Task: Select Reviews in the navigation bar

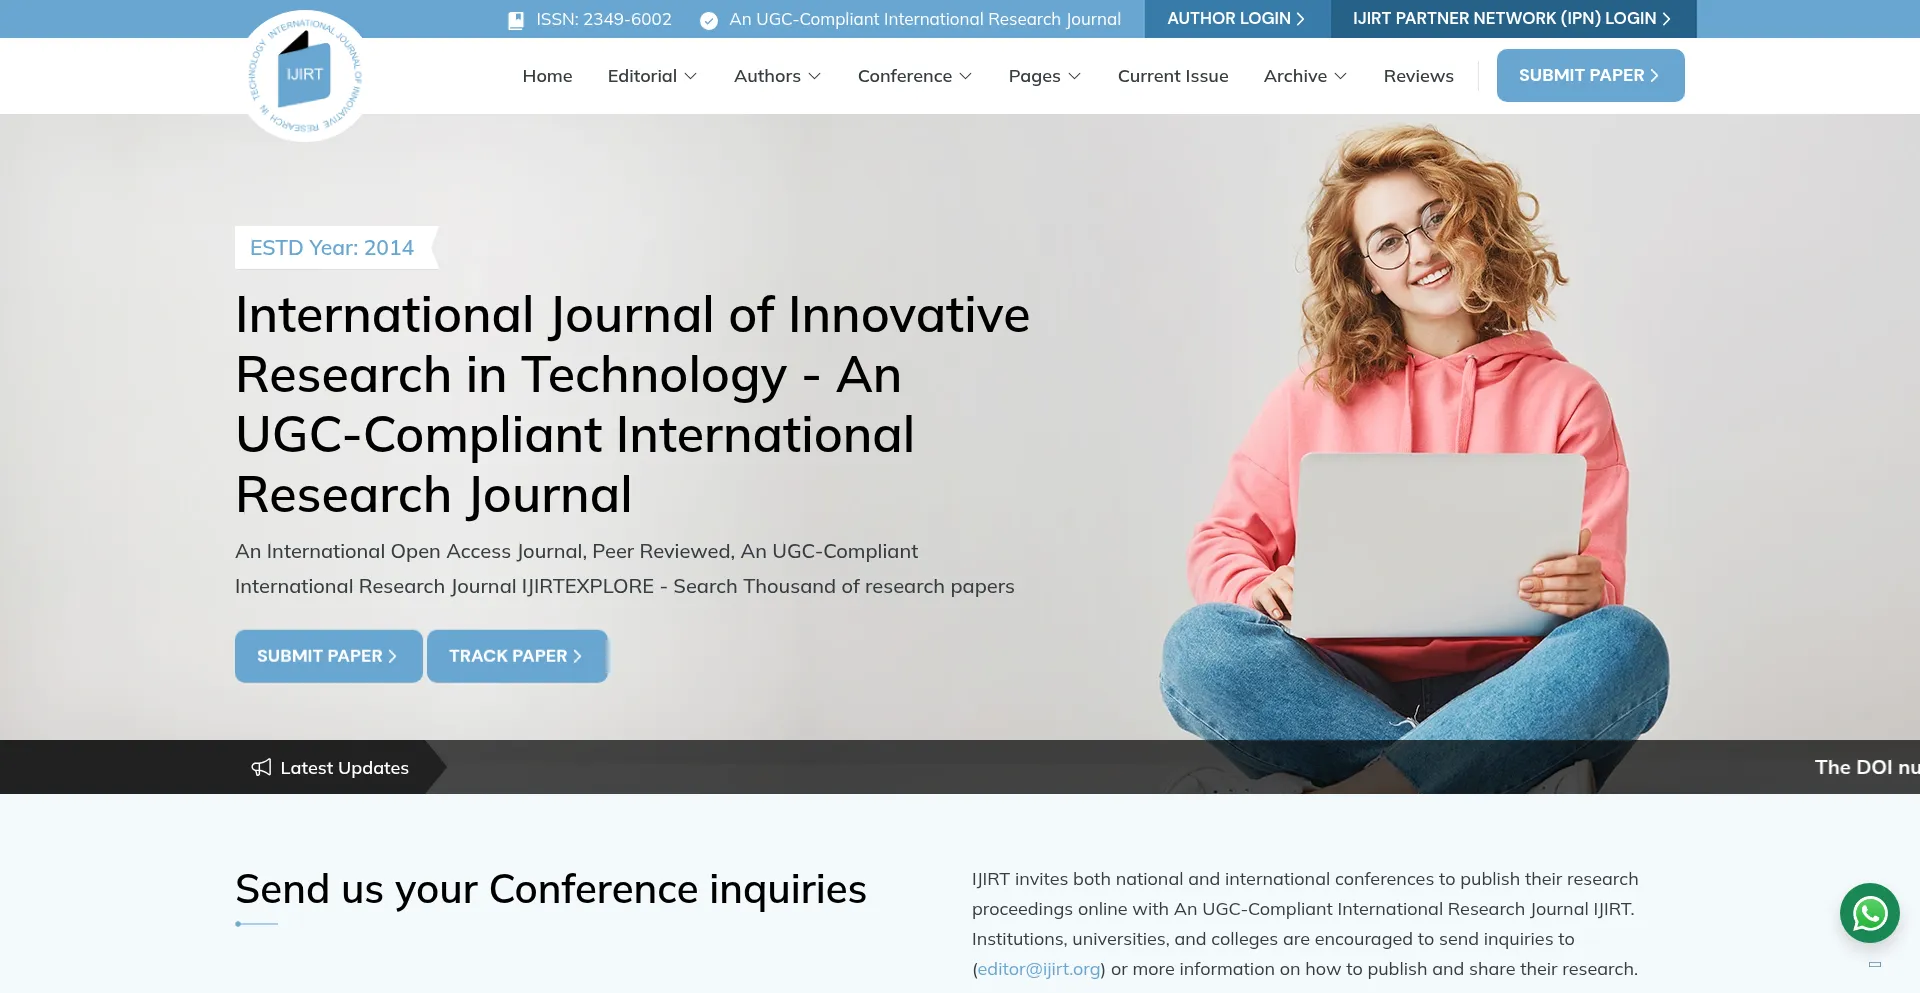Action: tap(1418, 76)
